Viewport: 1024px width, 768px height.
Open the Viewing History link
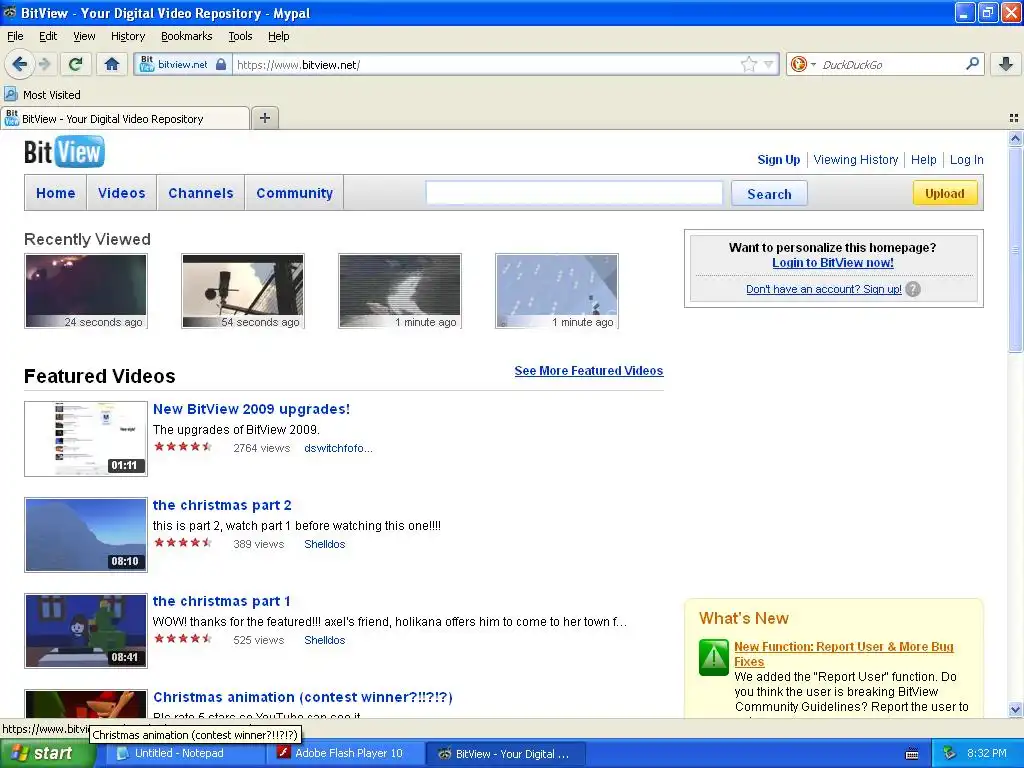point(856,159)
